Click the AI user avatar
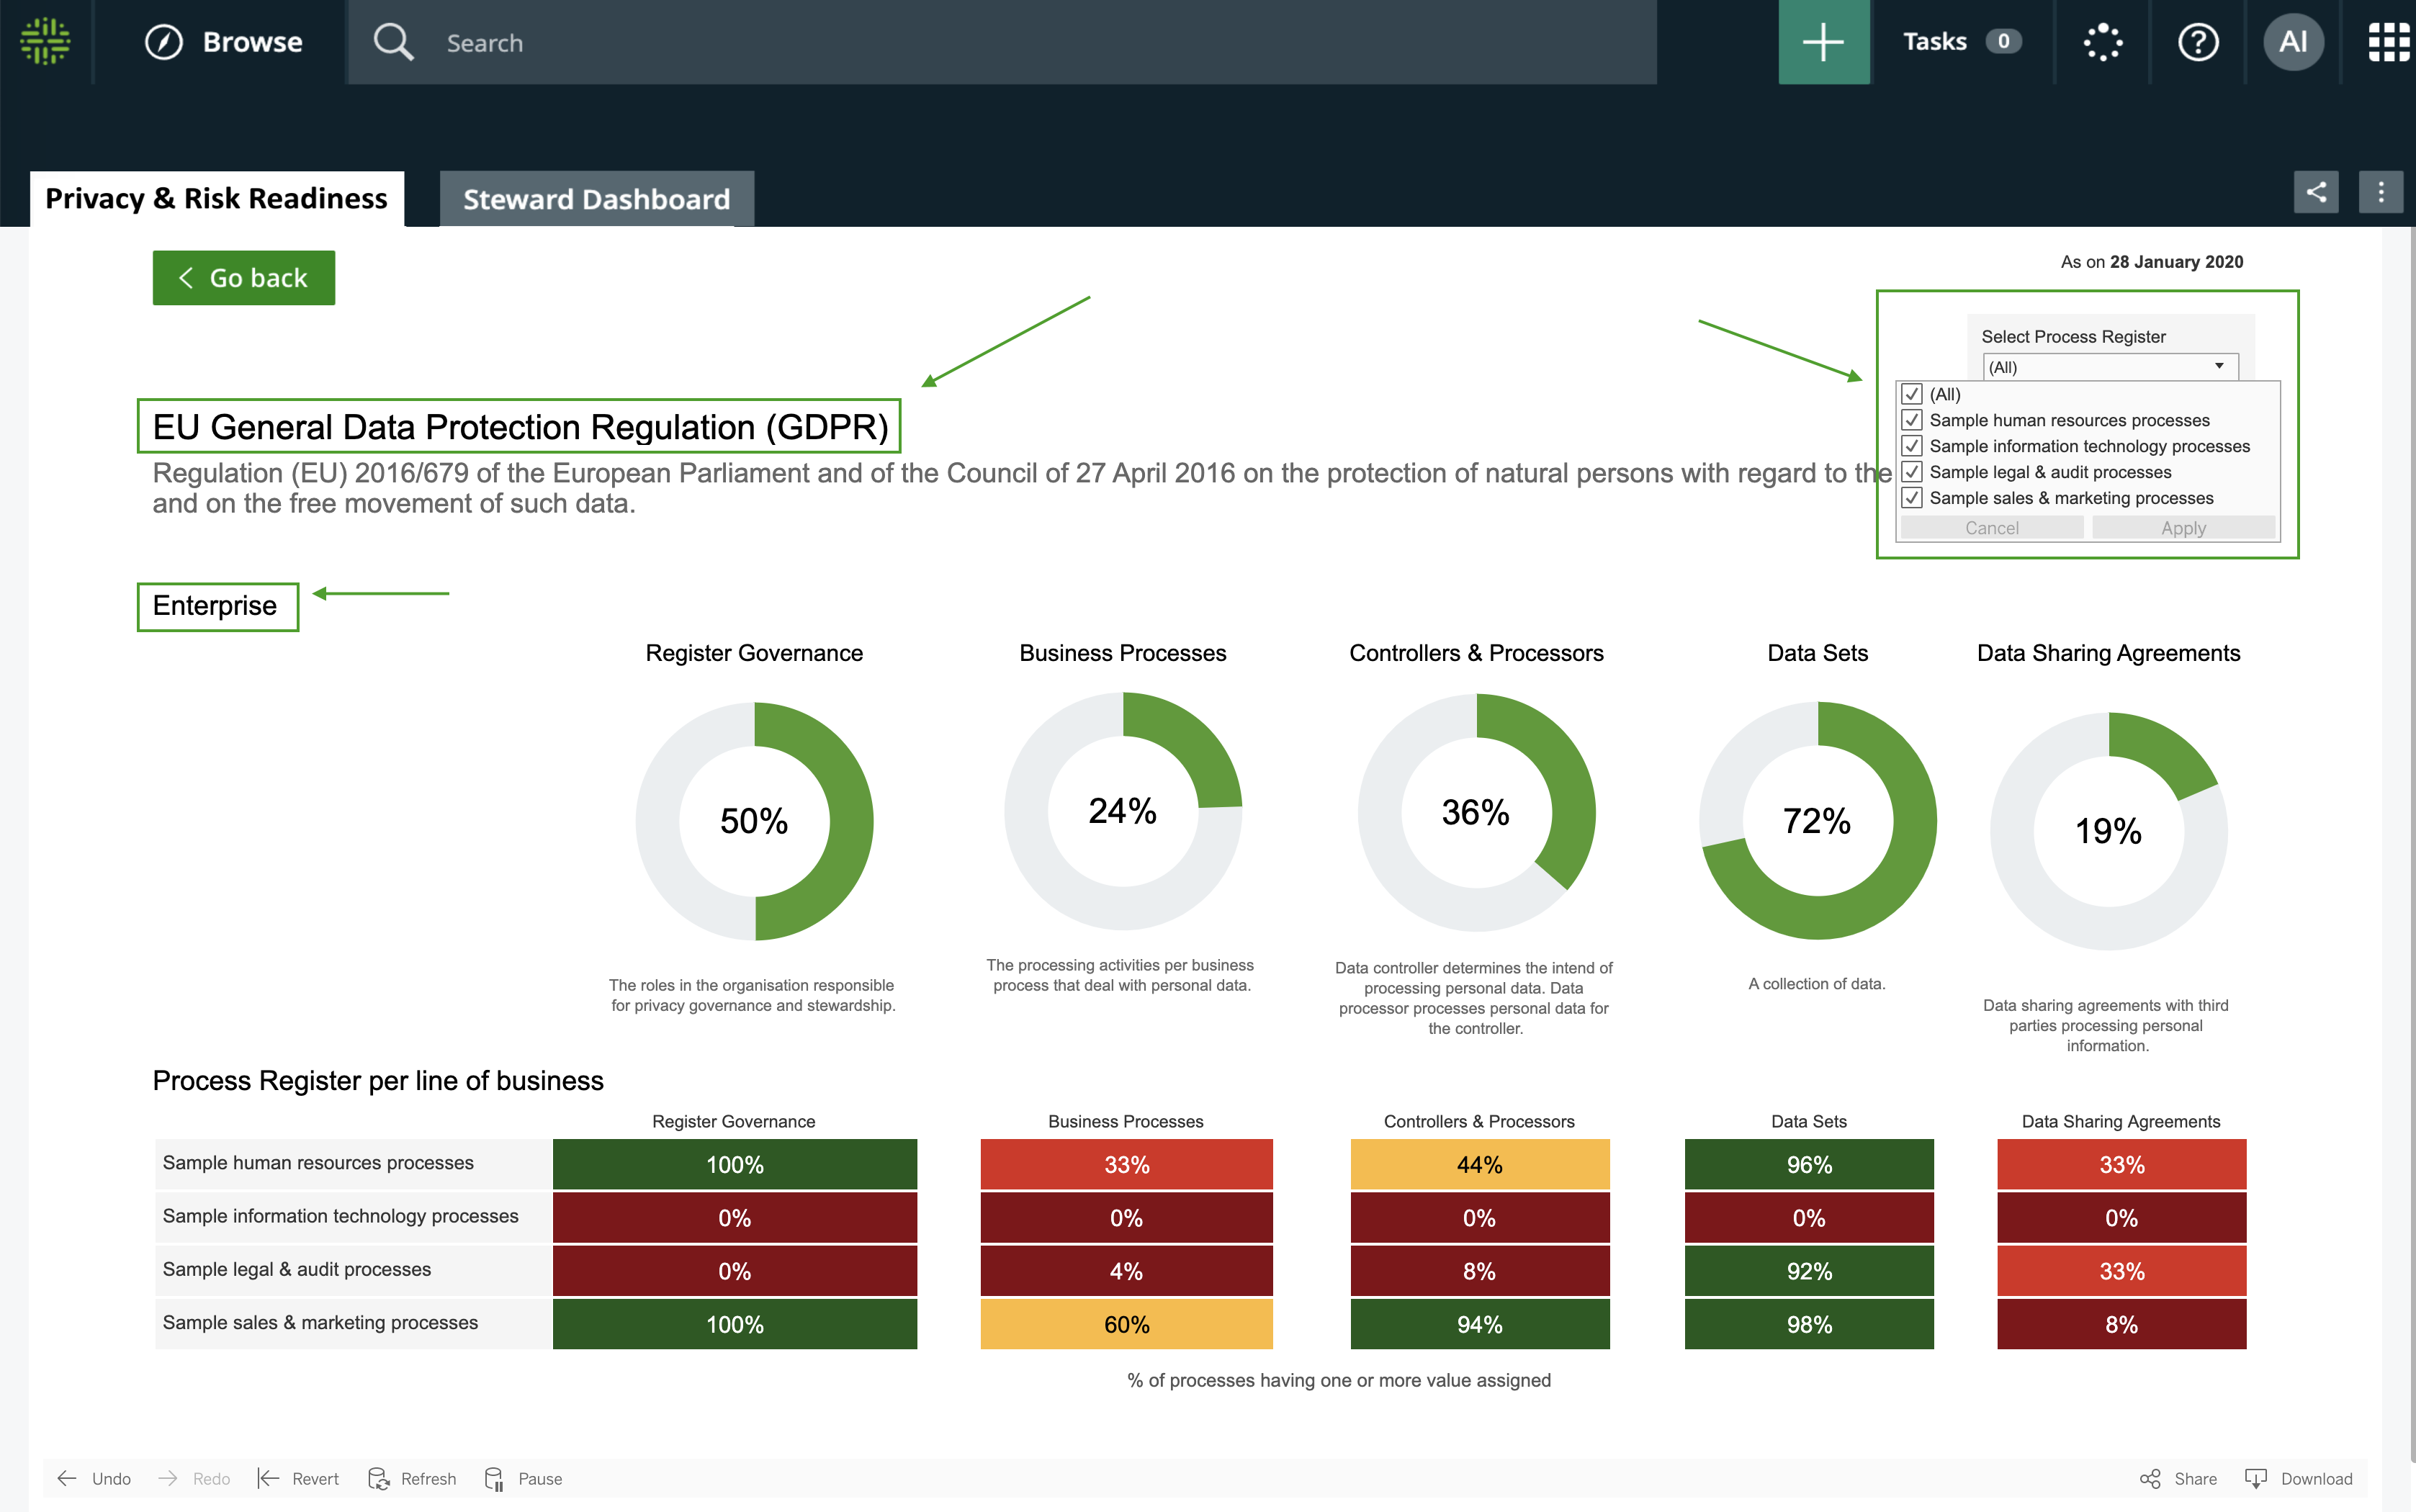 pos(2293,42)
